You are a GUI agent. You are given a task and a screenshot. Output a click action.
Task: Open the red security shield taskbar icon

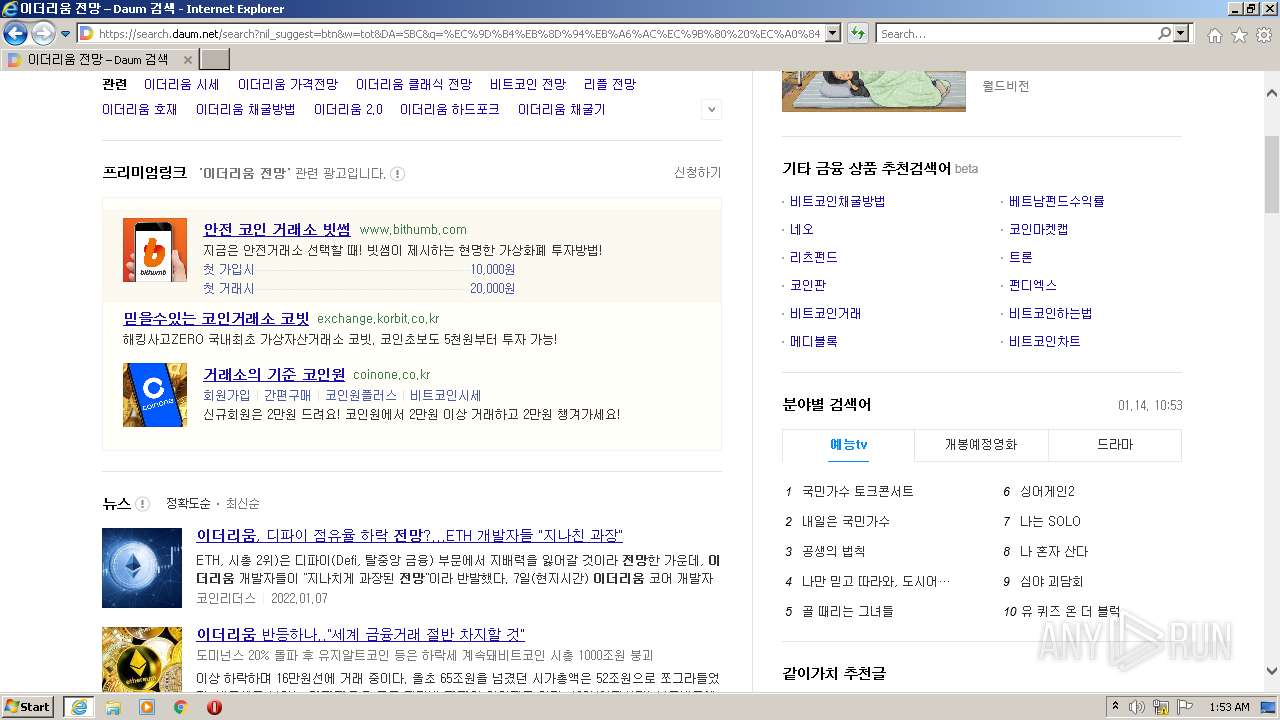point(214,707)
